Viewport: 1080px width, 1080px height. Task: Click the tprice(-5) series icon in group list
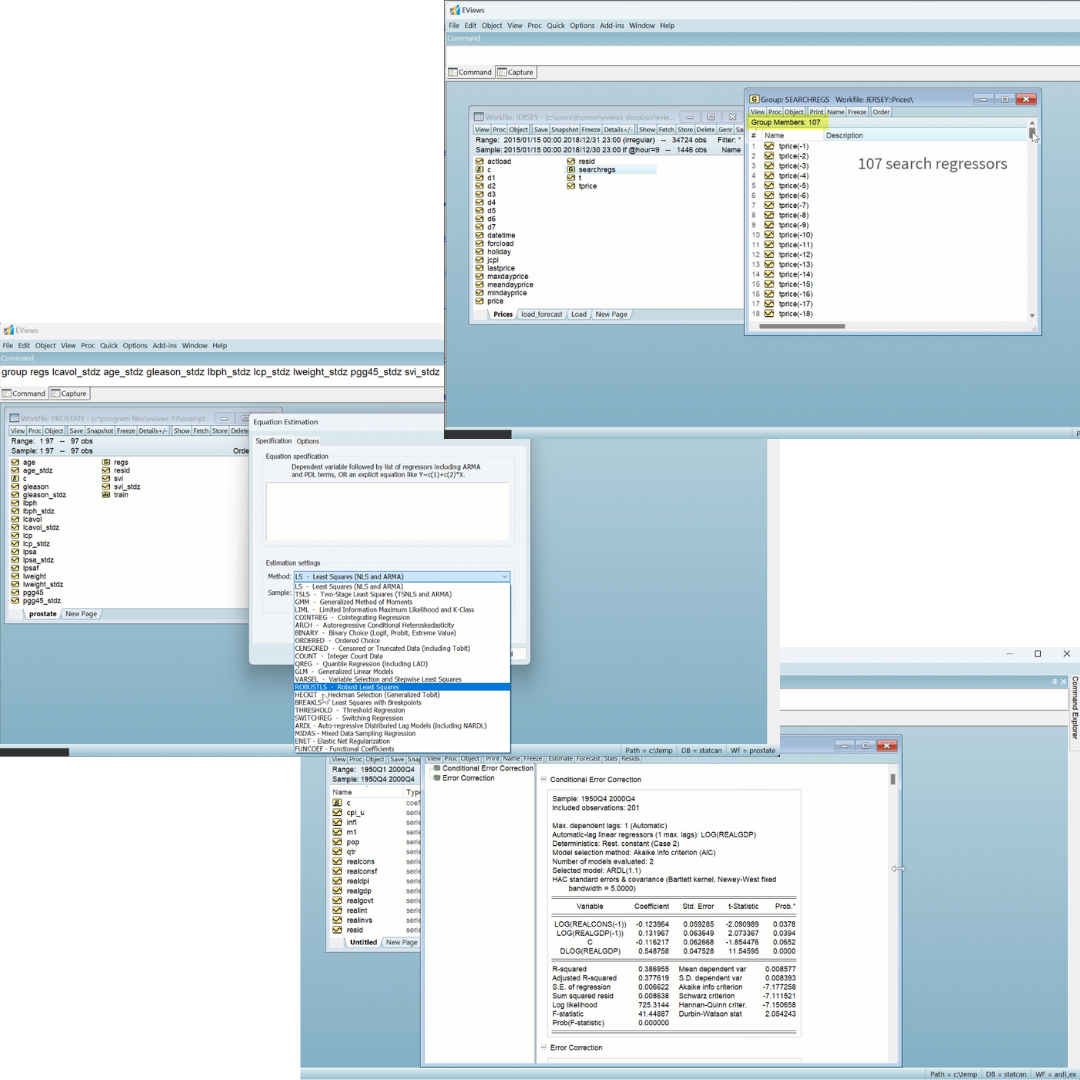(769, 186)
